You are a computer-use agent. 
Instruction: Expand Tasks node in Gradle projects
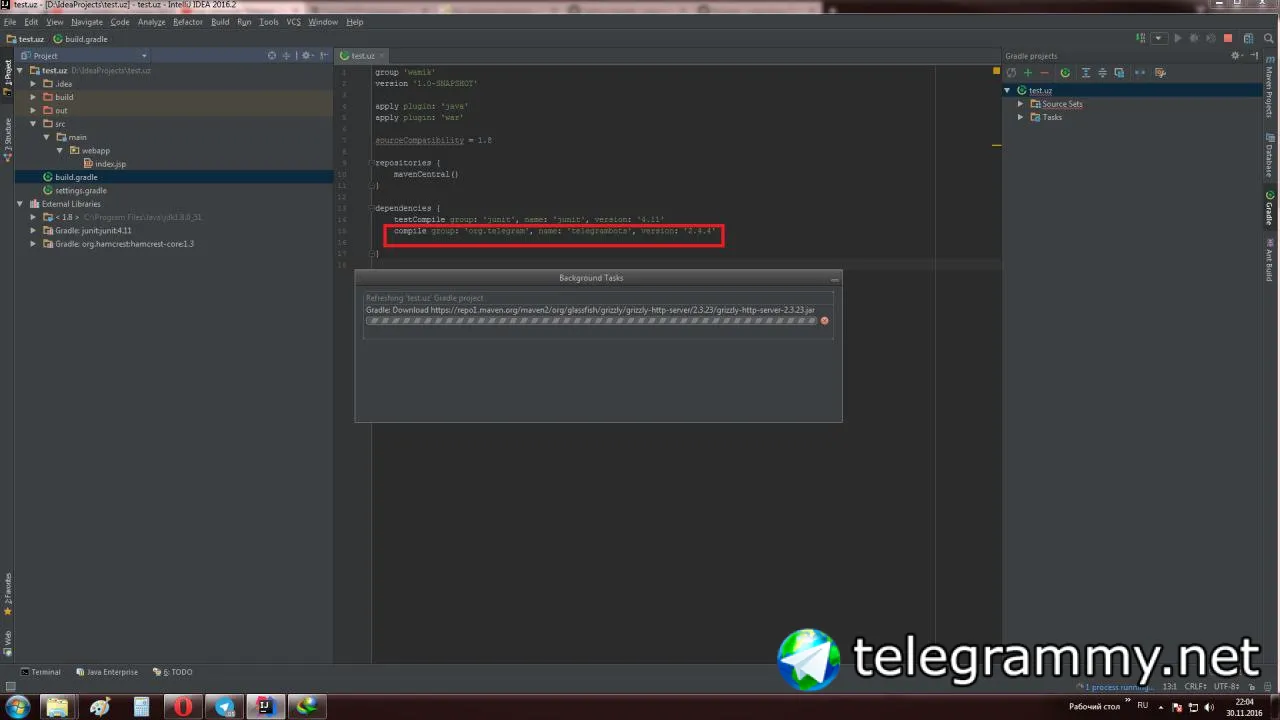coord(1021,118)
